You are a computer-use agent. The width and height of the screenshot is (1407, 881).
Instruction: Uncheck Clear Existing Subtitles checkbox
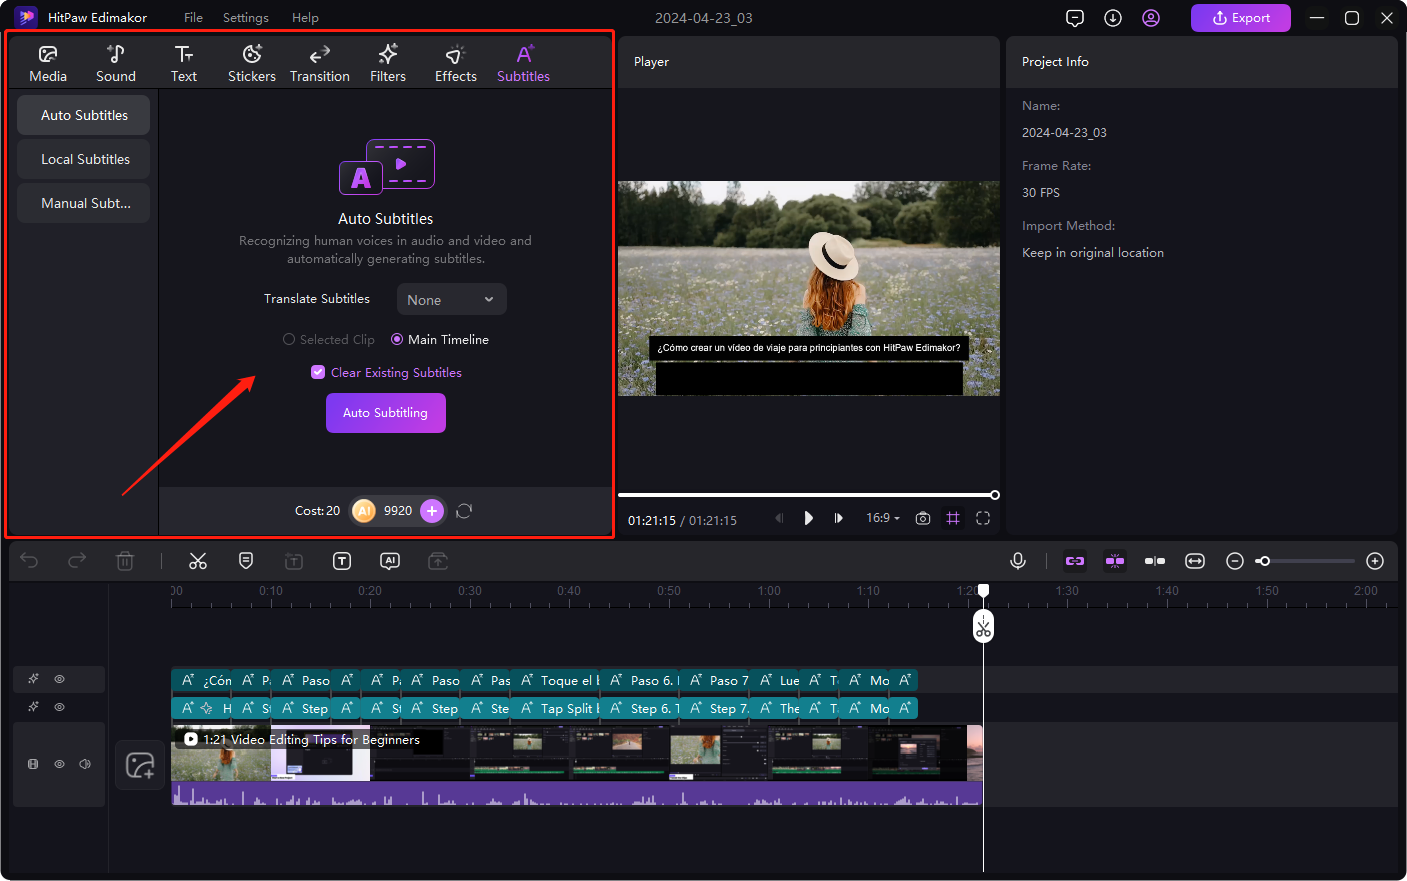click(x=318, y=372)
